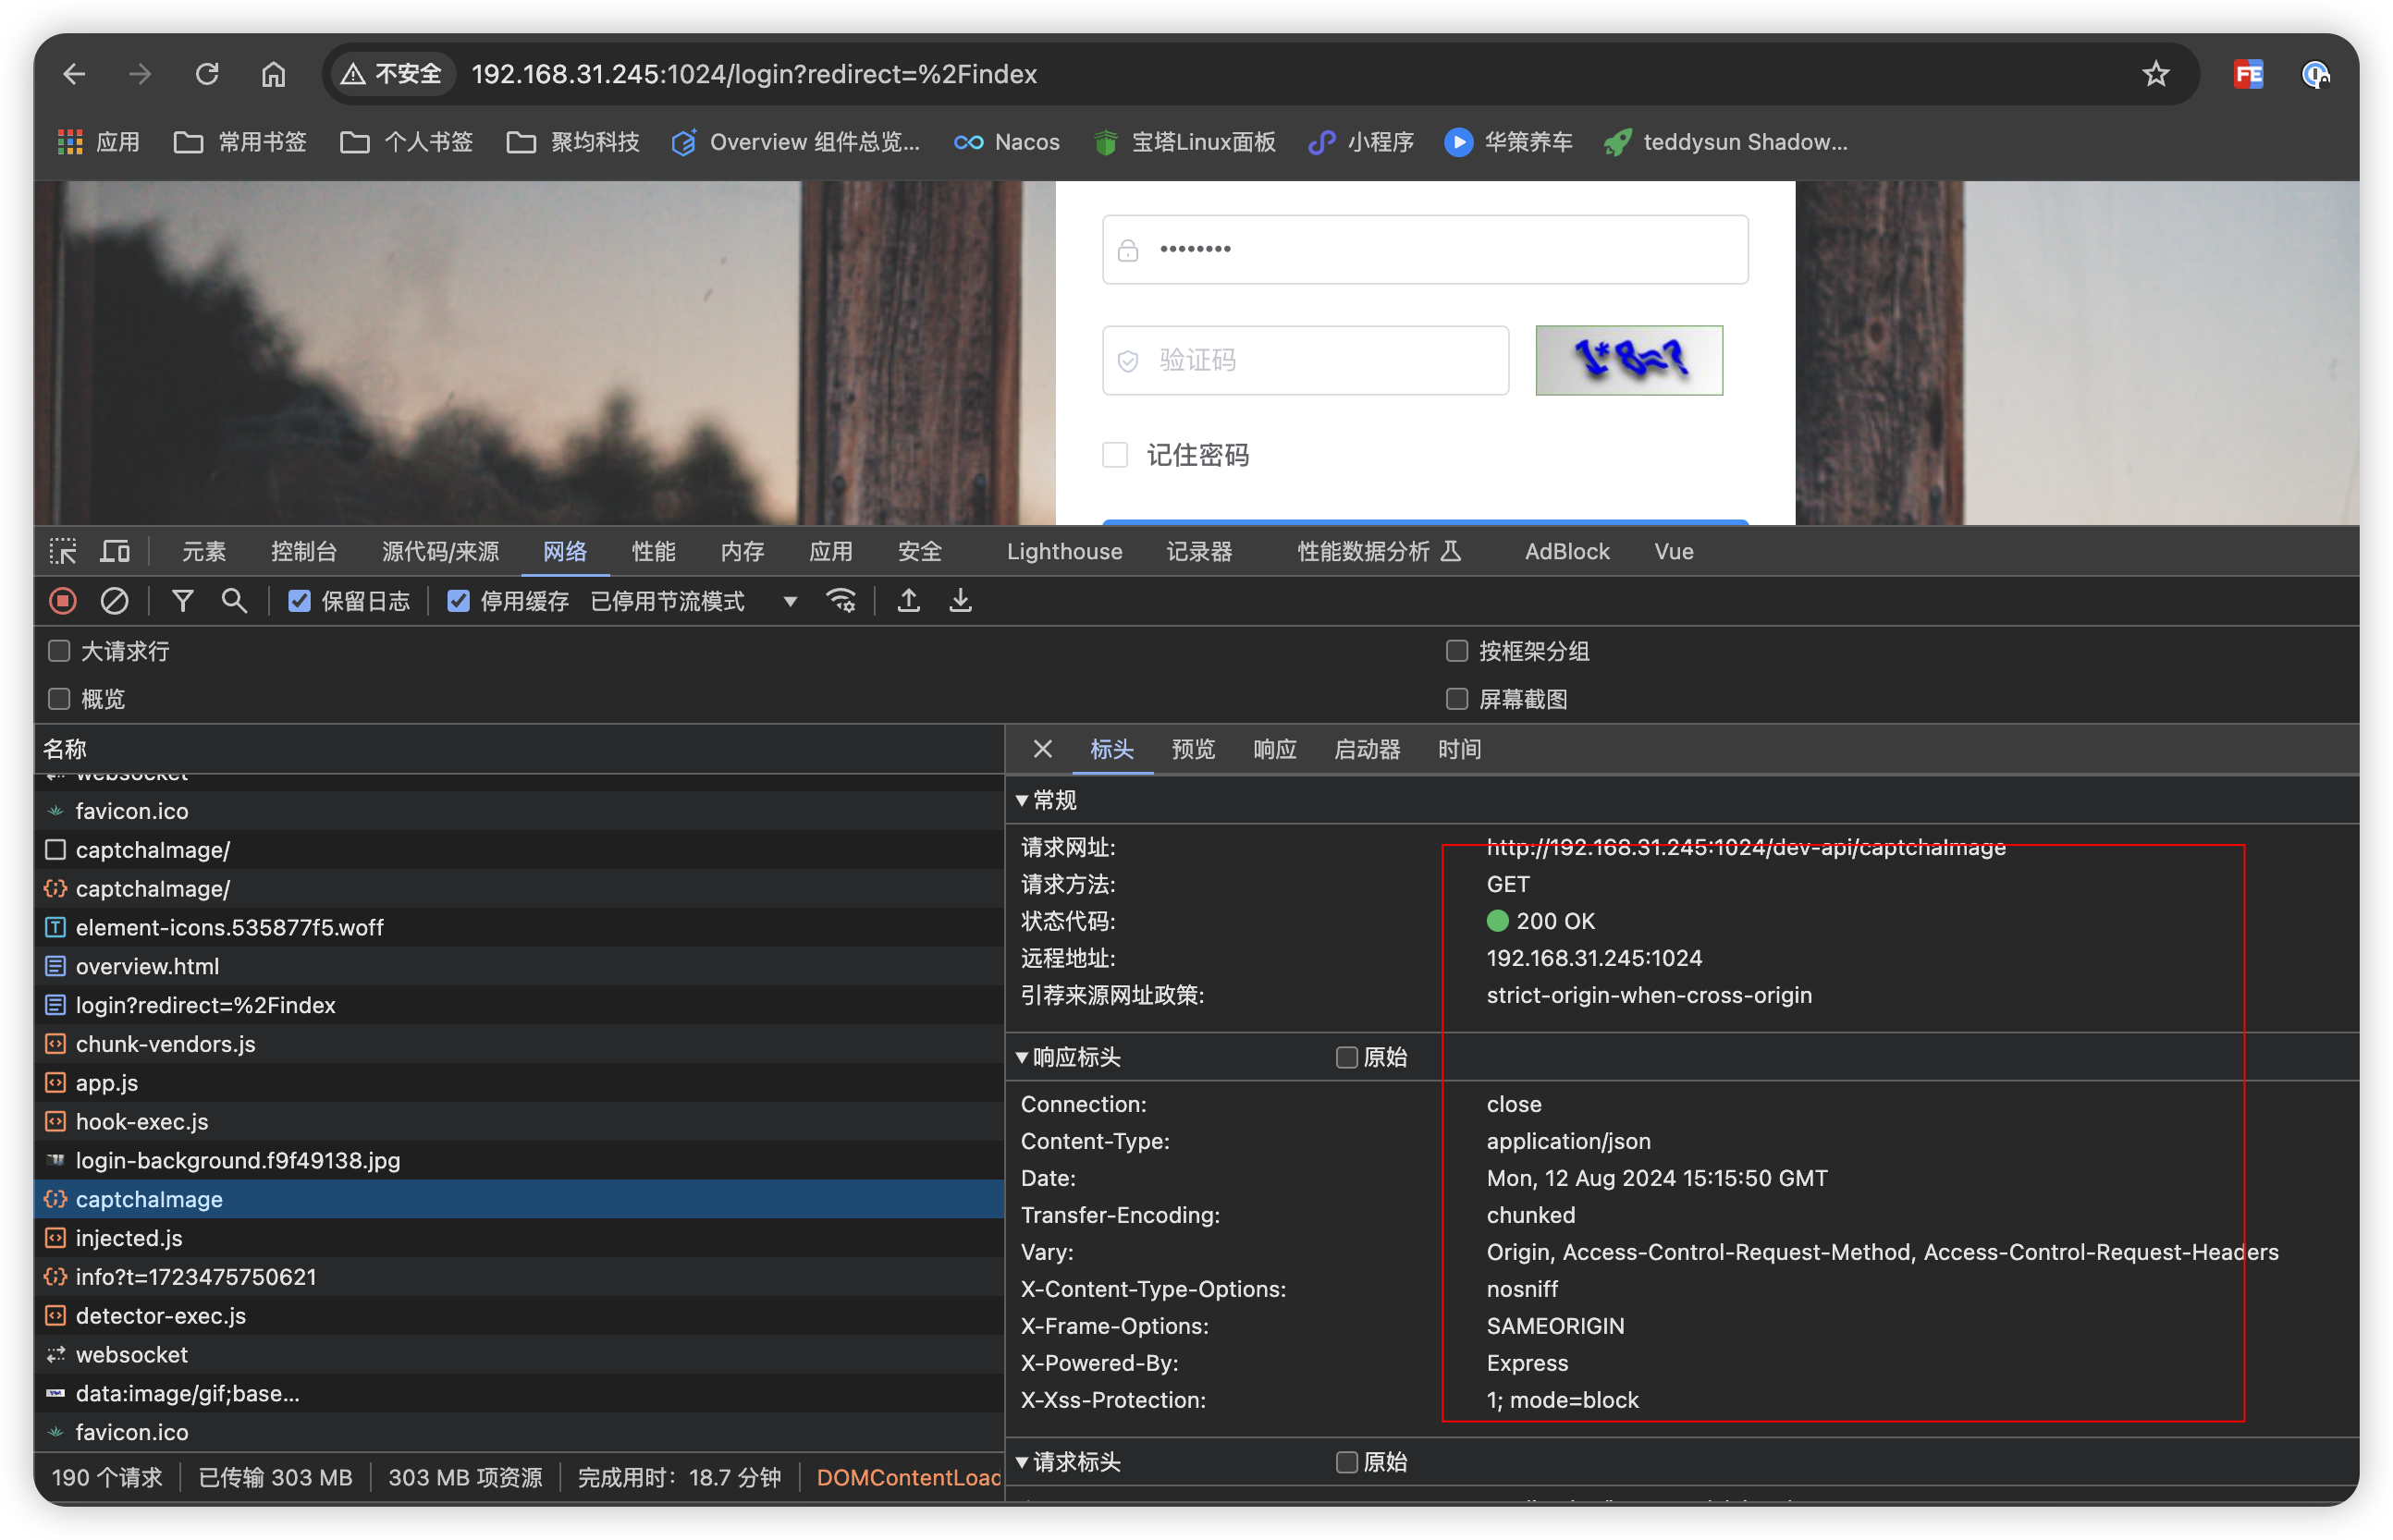Enable the 按框架分组 checkbox
Screen dimensions: 2393x1540
[1456, 651]
